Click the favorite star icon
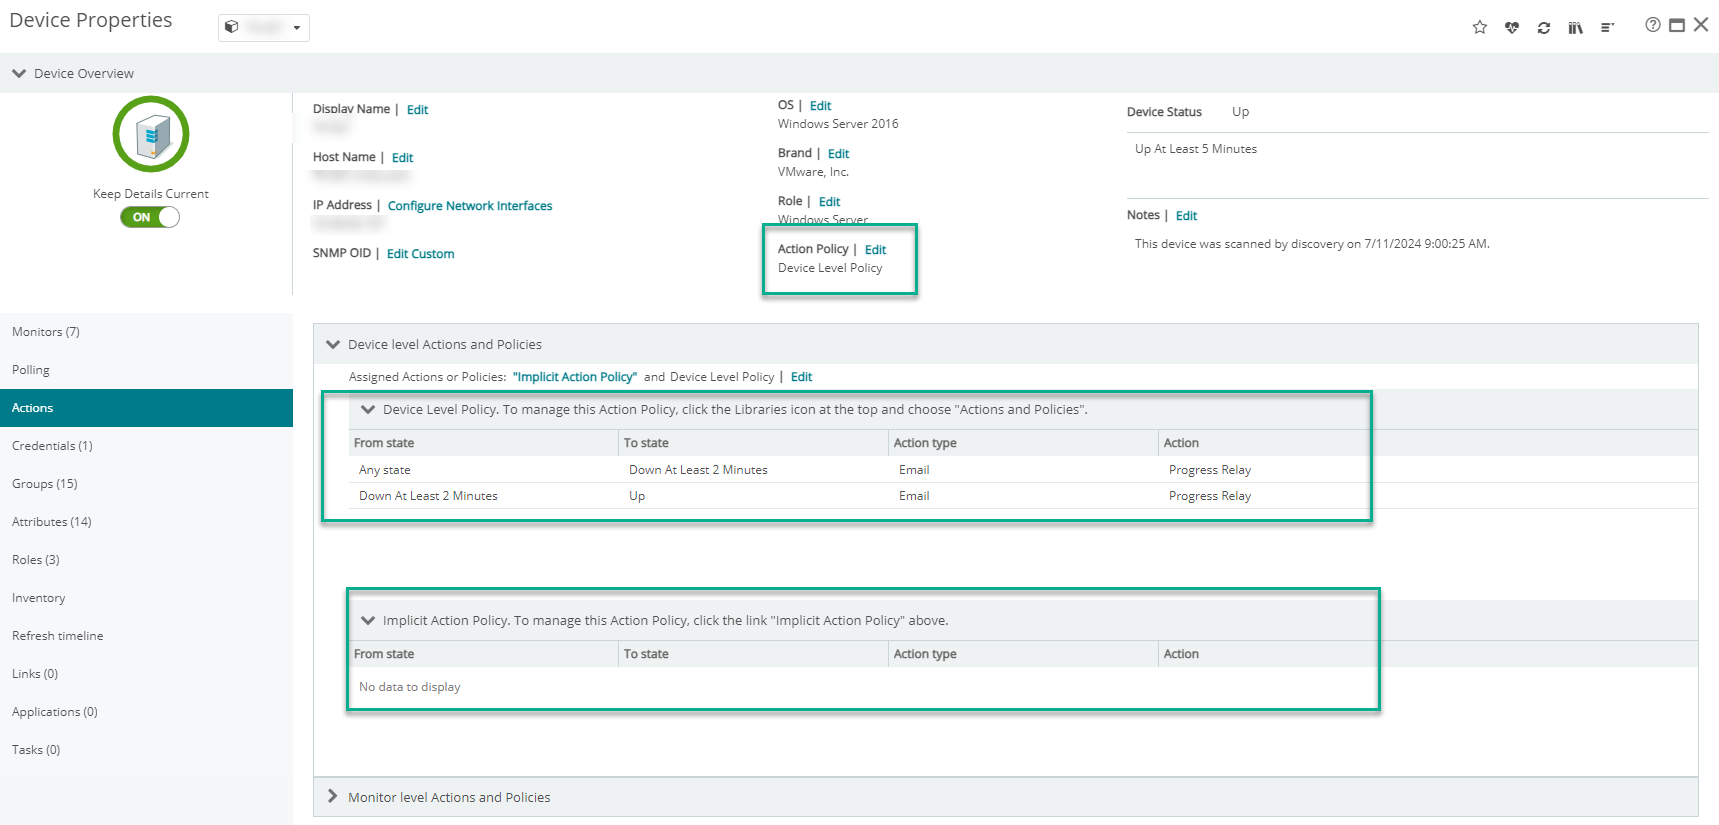This screenshot has height=825, width=1719. tap(1480, 27)
